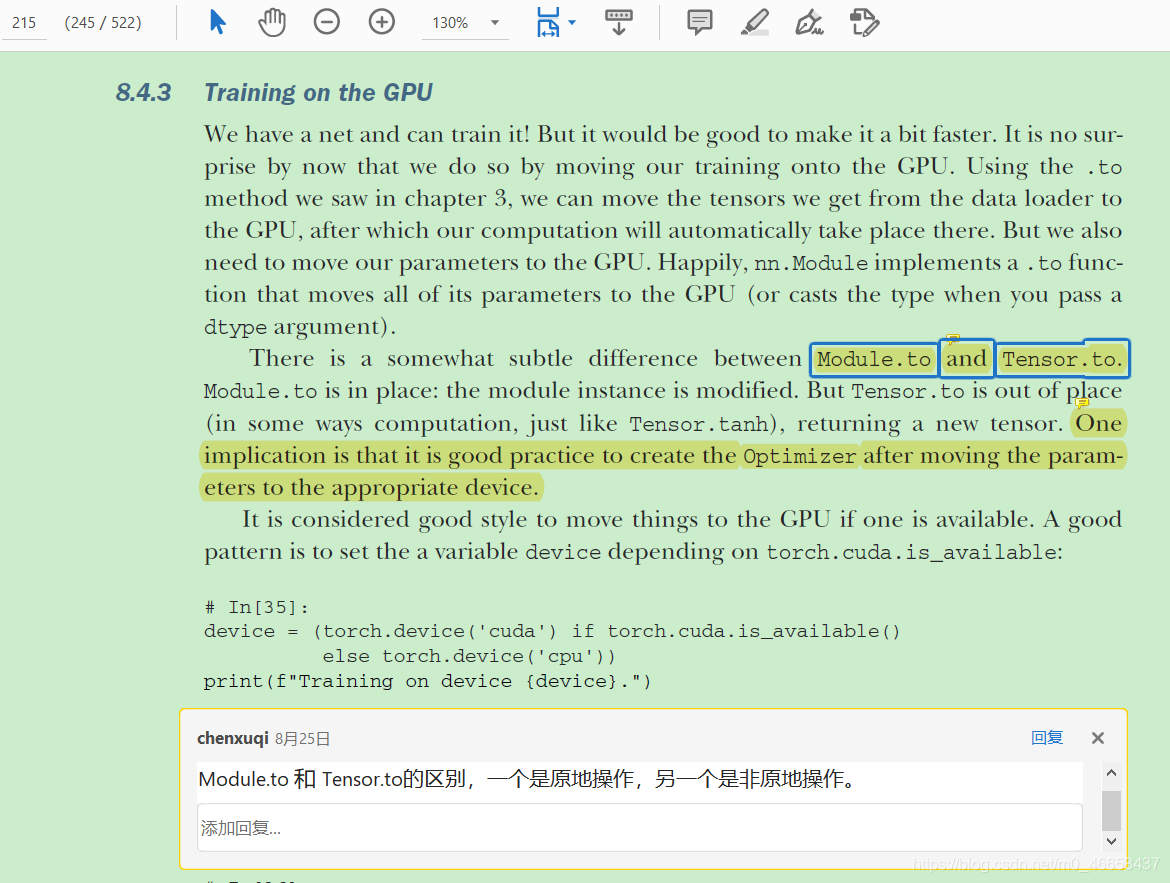Open the sign document pen tool
This screenshot has height=883, width=1170.
pos(809,22)
